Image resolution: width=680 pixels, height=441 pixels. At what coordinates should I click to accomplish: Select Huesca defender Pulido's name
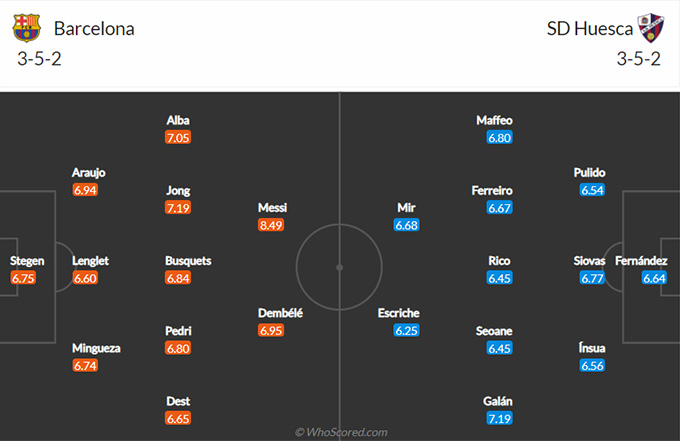click(x=590, y=173)
